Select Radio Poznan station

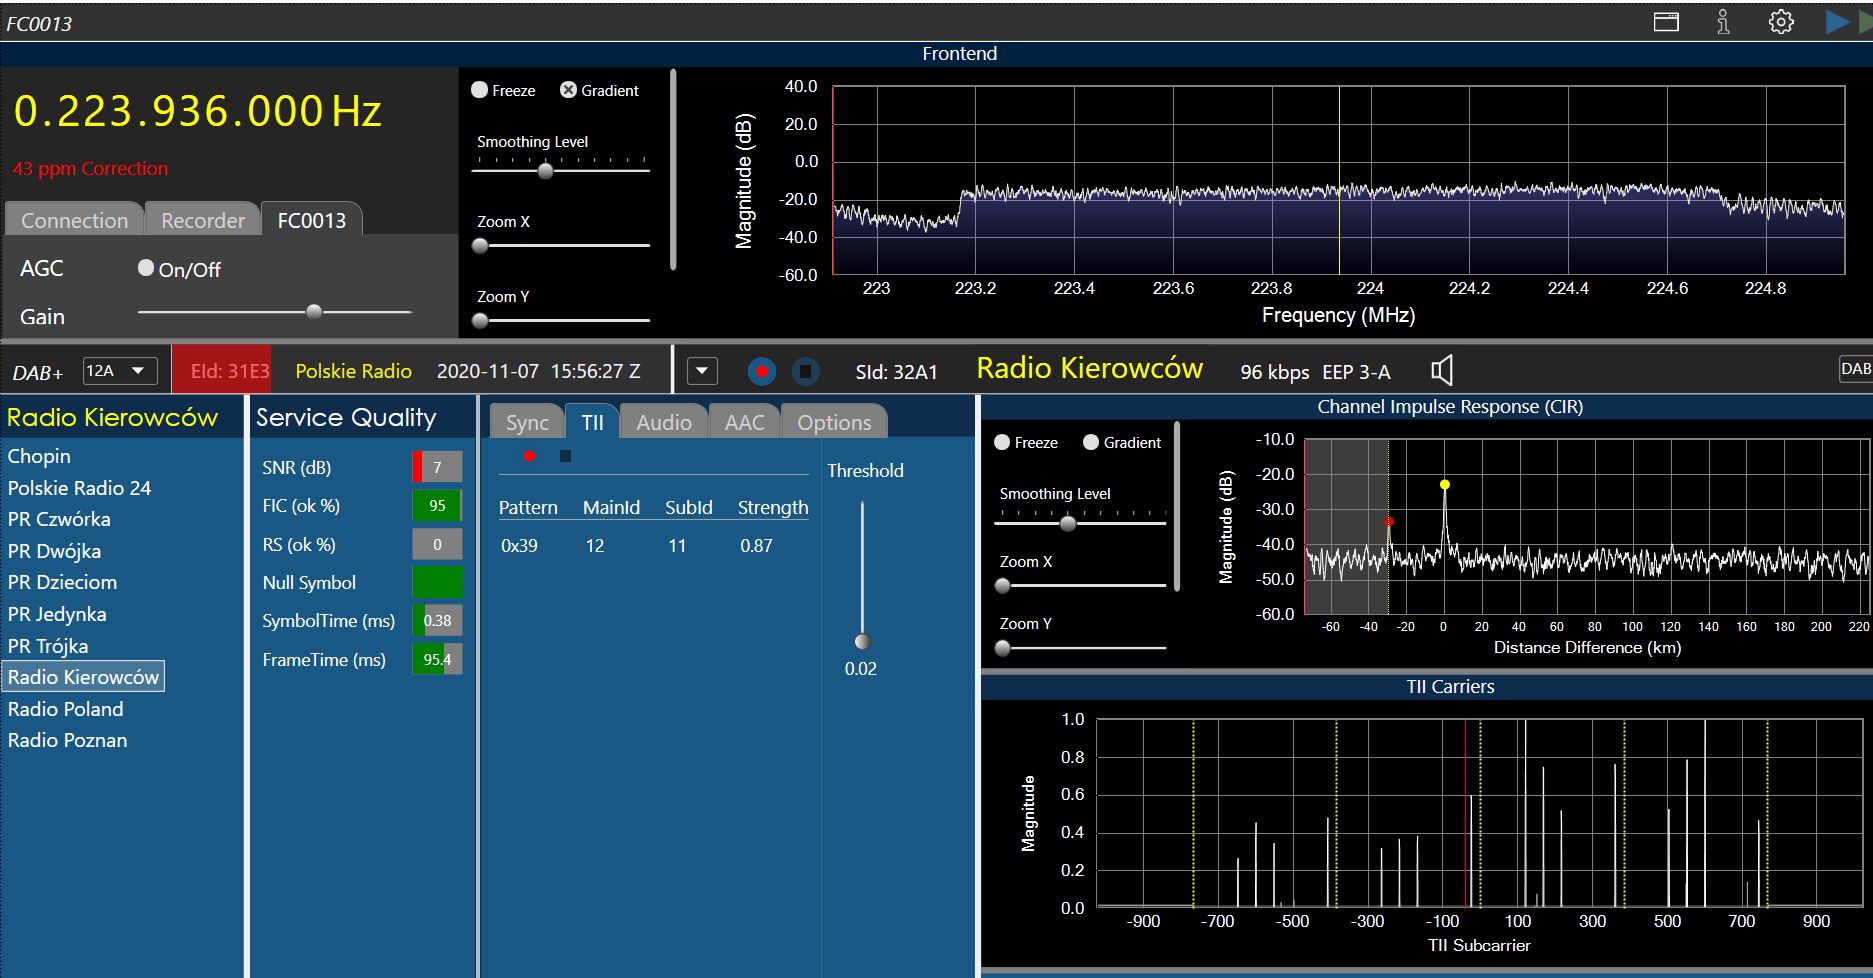tap(67, 740)
